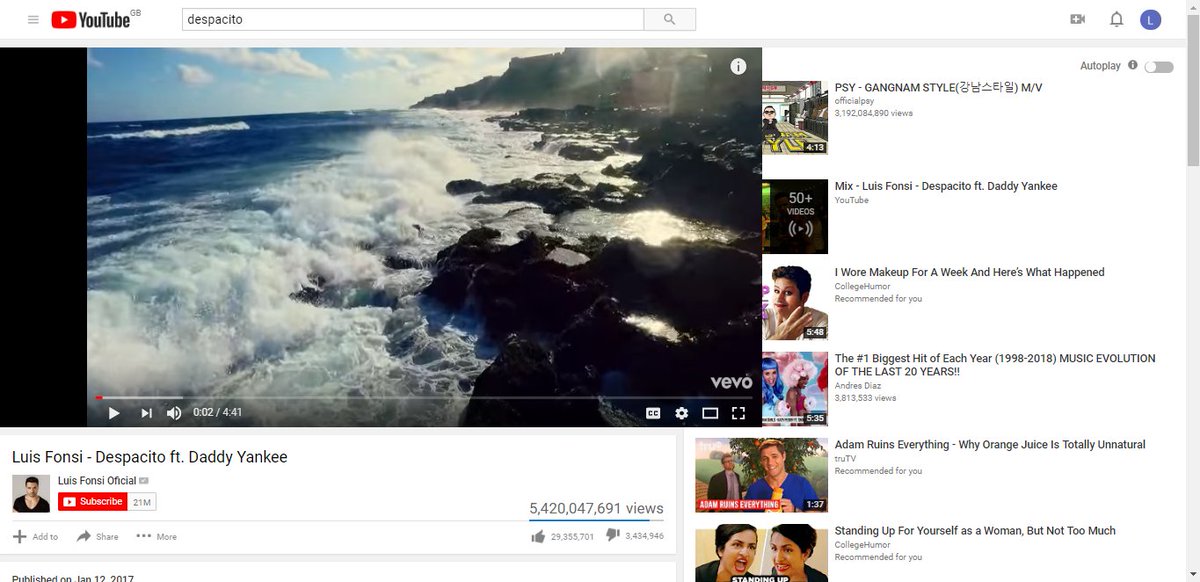Viewport: 1200px width, 582px height.
Task: Open the hamburger guide menu
Action: (33, 19)
